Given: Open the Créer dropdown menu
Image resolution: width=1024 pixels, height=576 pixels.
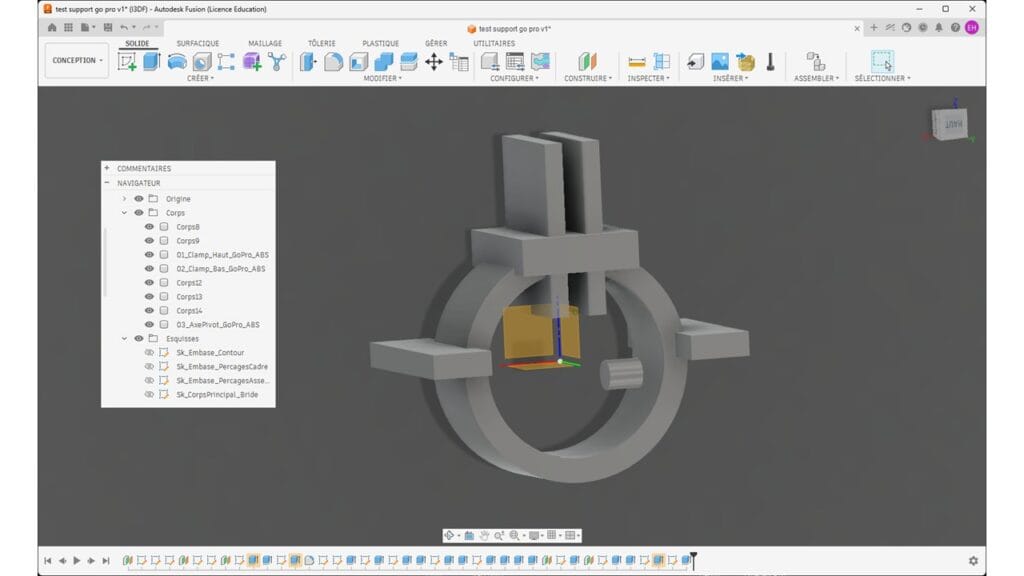Looking at the screenshot, I should pos(200,78).
